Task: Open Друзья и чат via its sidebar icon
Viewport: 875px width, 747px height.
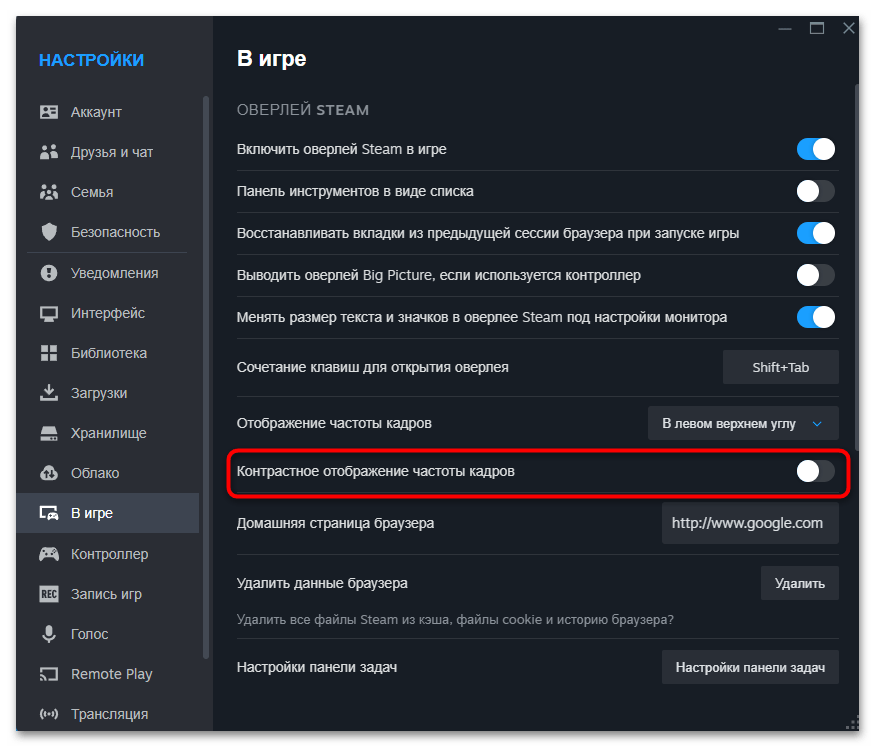Action: coord(49,152)
